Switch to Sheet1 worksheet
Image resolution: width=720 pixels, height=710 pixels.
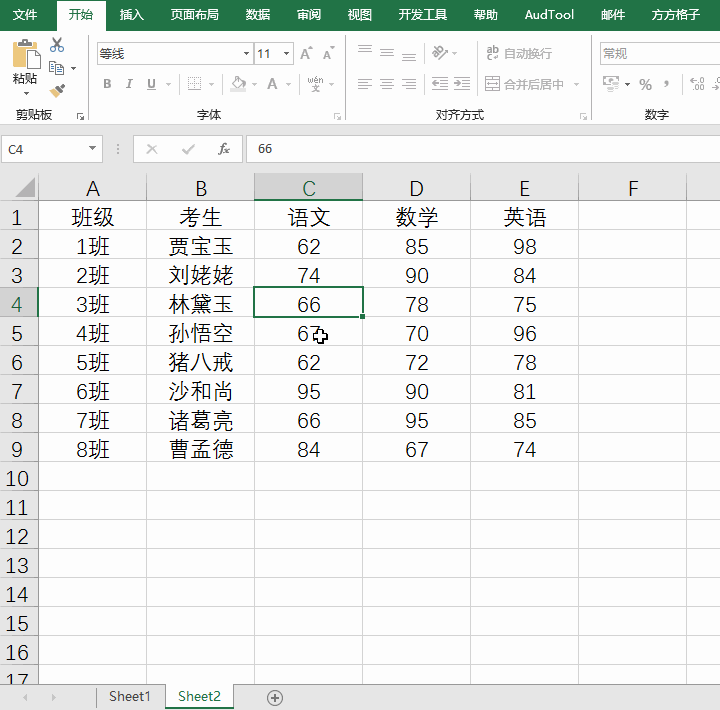[x=130, y=696]
